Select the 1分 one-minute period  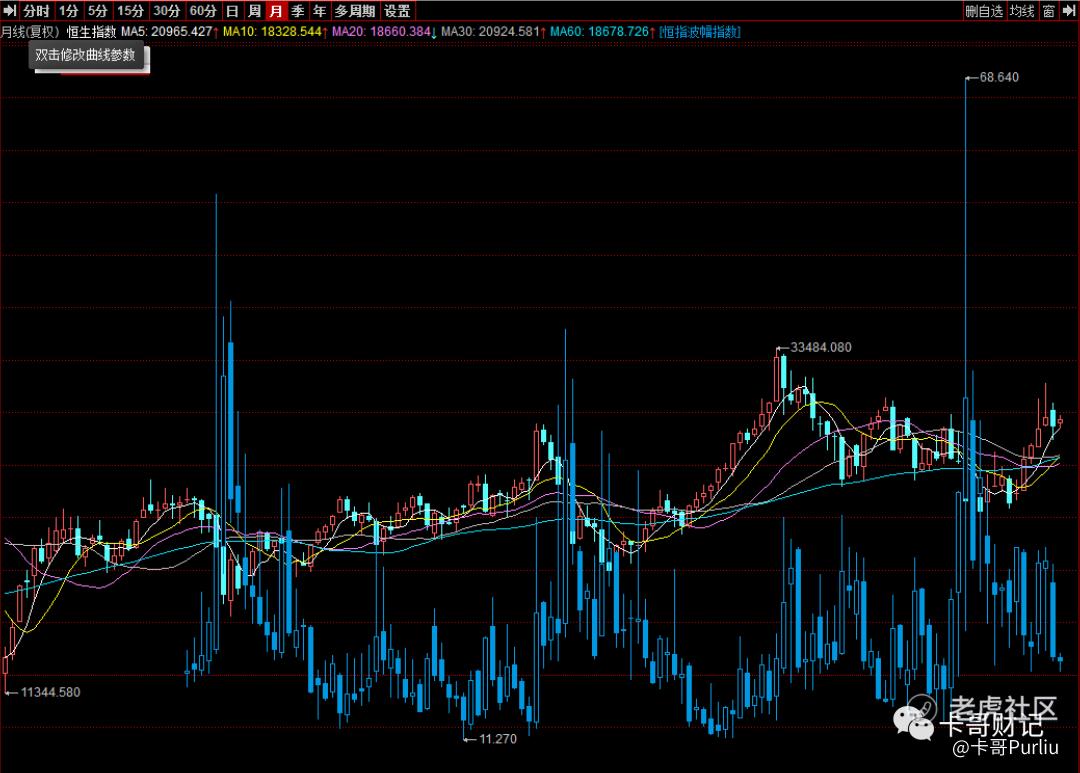pos(68,10)
